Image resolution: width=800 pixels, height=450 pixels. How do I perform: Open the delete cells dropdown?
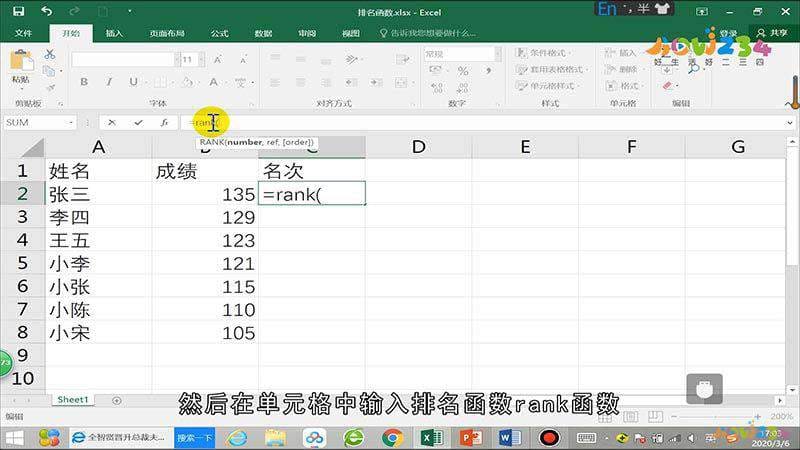pos(621,69)
